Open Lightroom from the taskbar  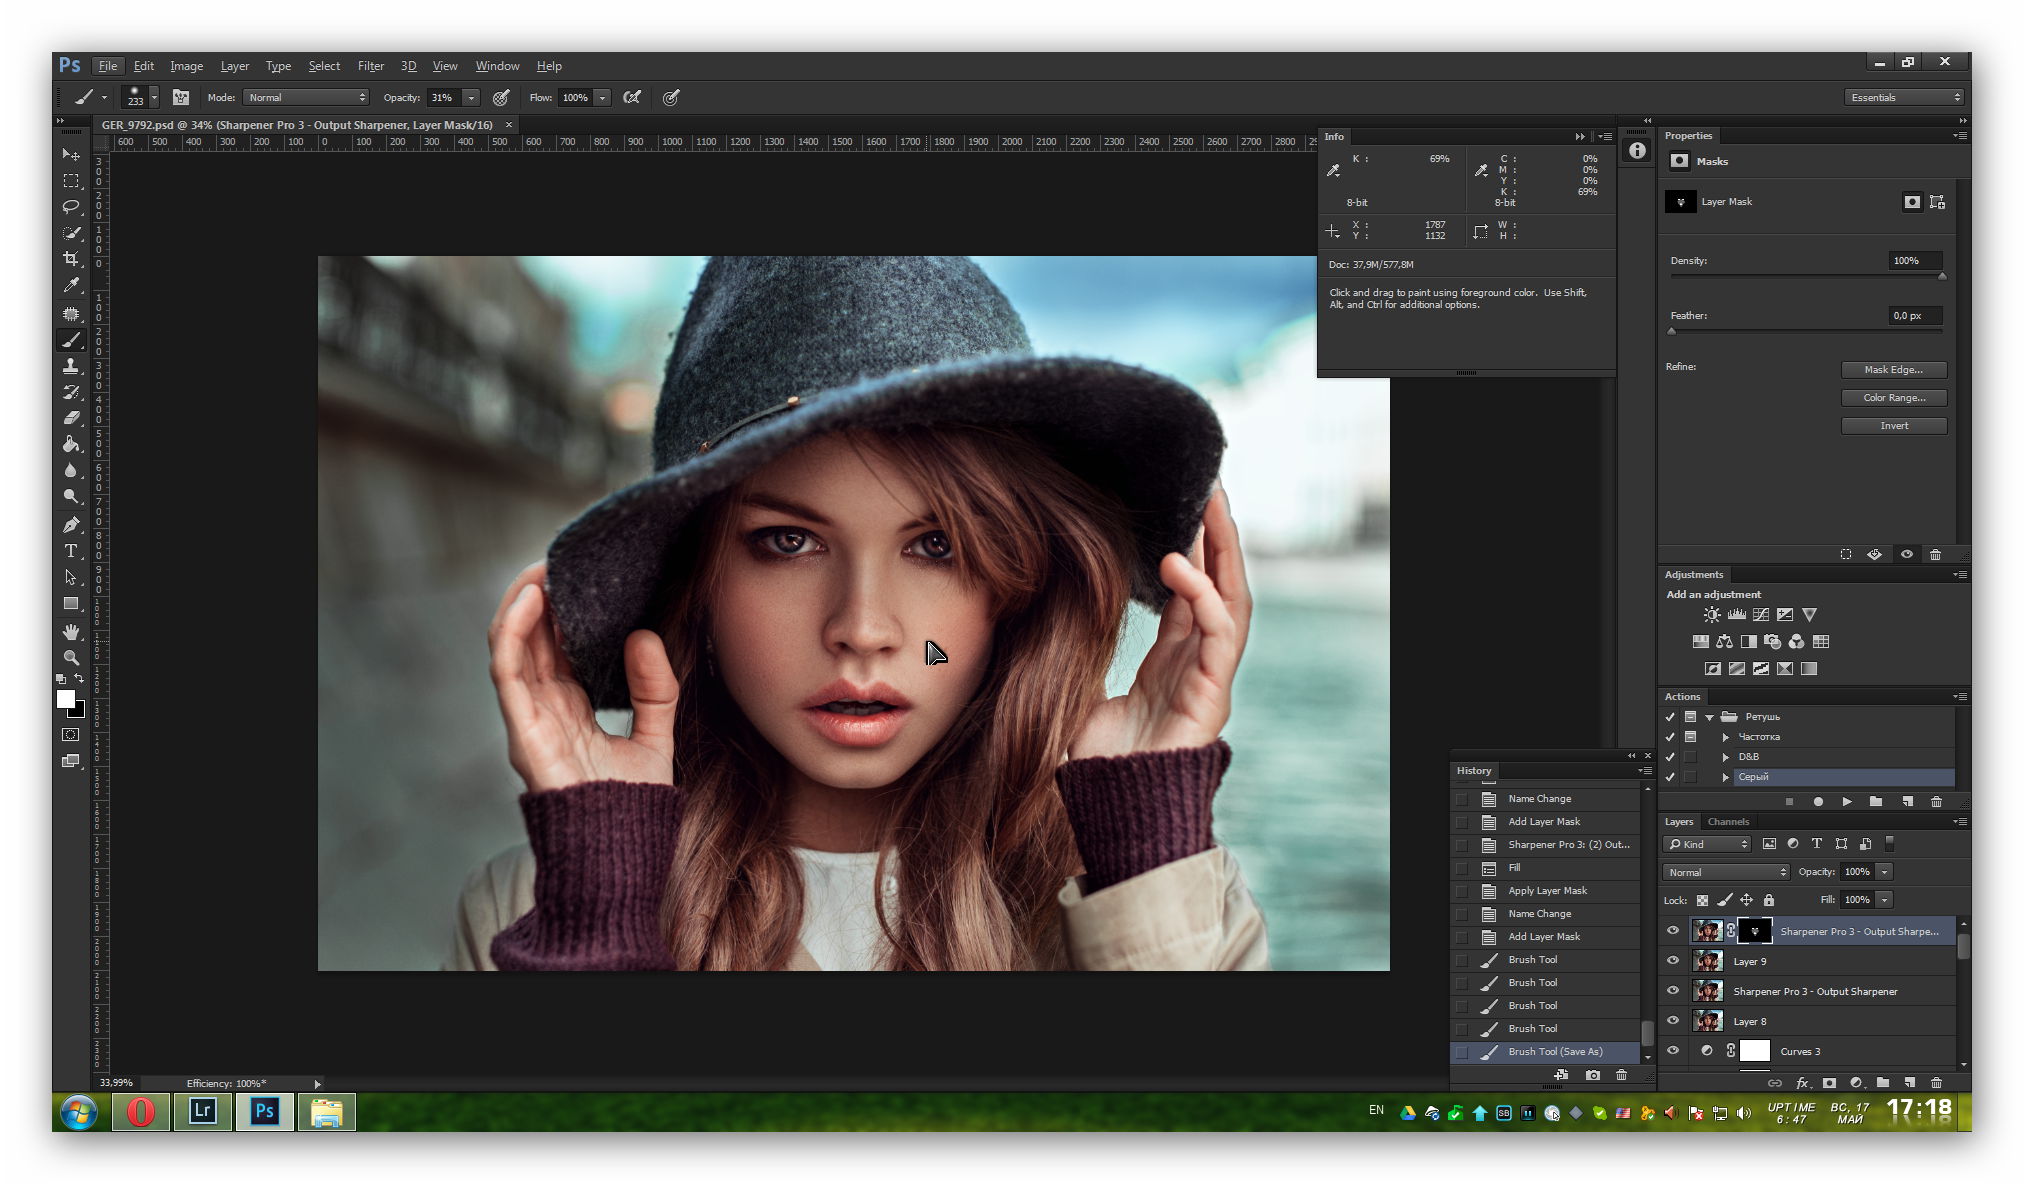click(x=203, y=1111)
